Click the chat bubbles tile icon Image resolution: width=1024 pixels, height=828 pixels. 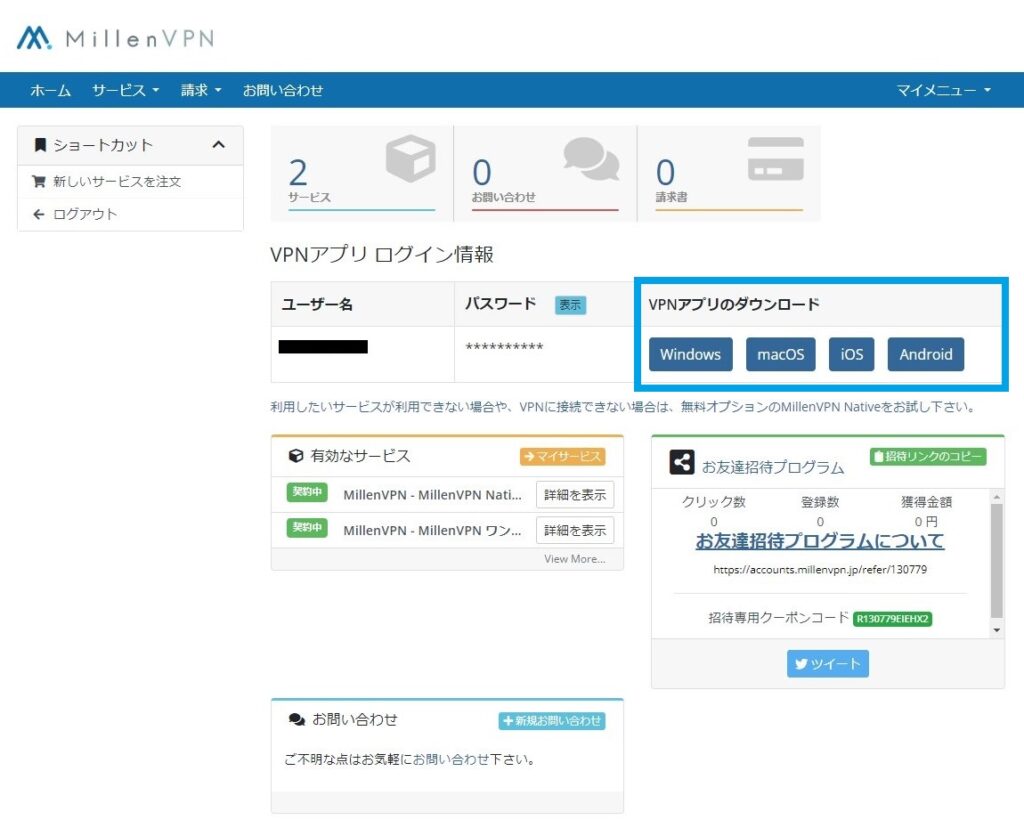click(x=591, y=159)
